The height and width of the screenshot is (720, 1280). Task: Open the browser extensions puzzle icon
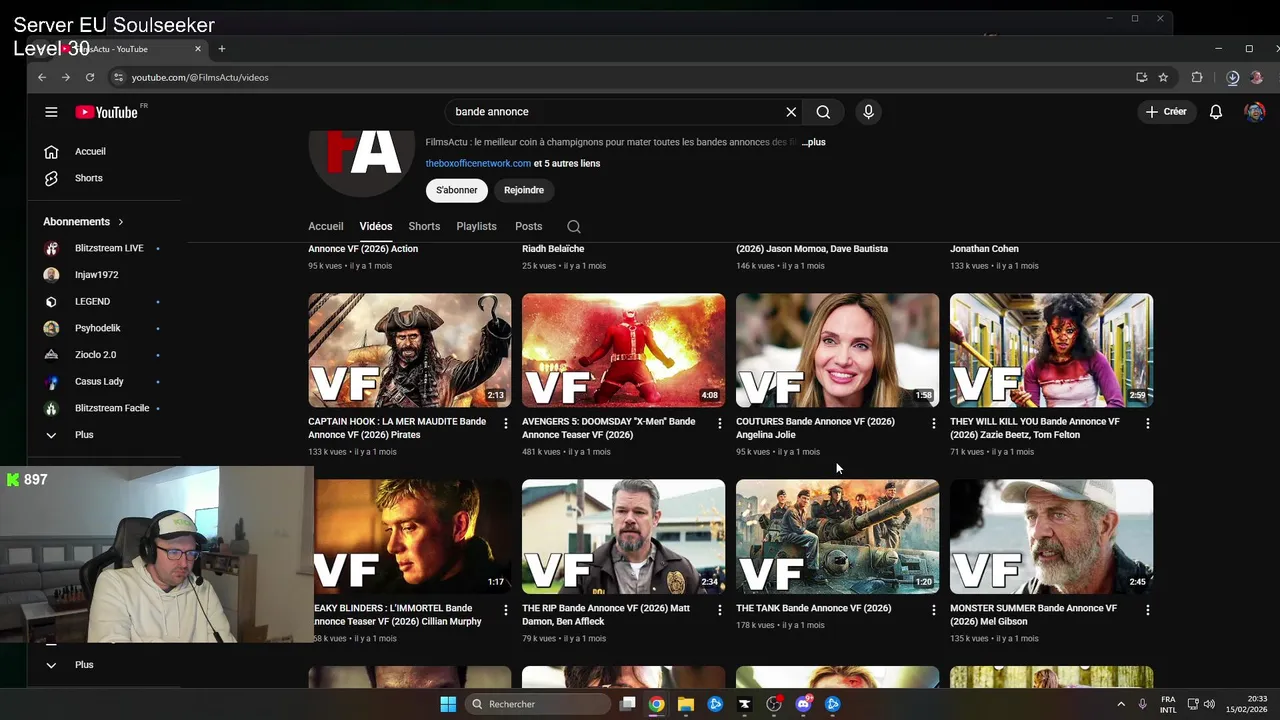click(1197, 77)
